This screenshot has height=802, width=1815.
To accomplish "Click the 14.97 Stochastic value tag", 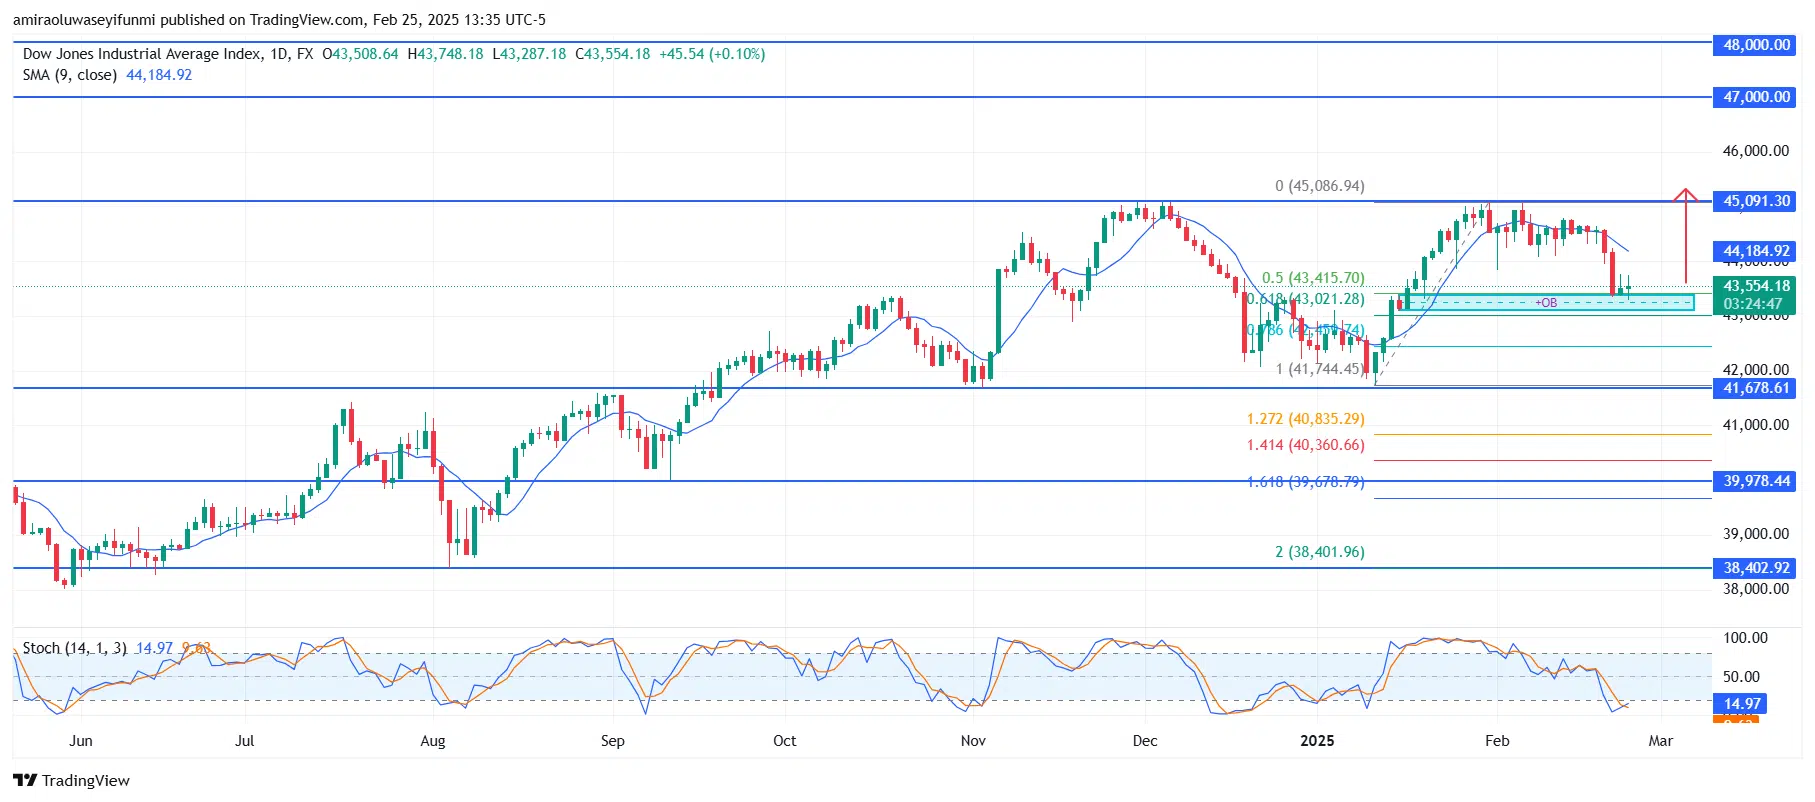I will click(x=1741, y=704).
